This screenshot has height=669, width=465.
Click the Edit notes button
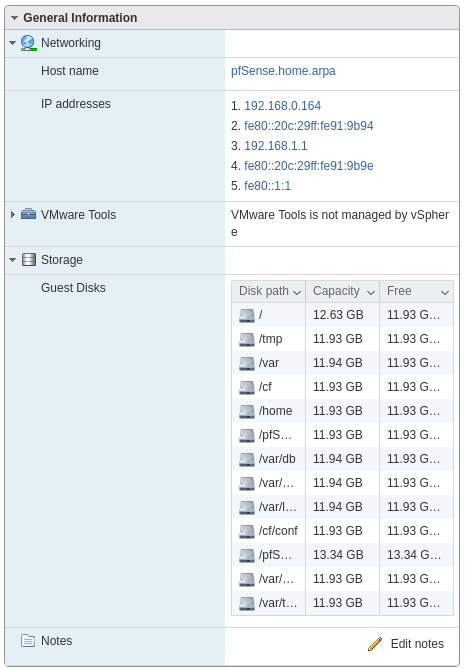pos(405,644)
